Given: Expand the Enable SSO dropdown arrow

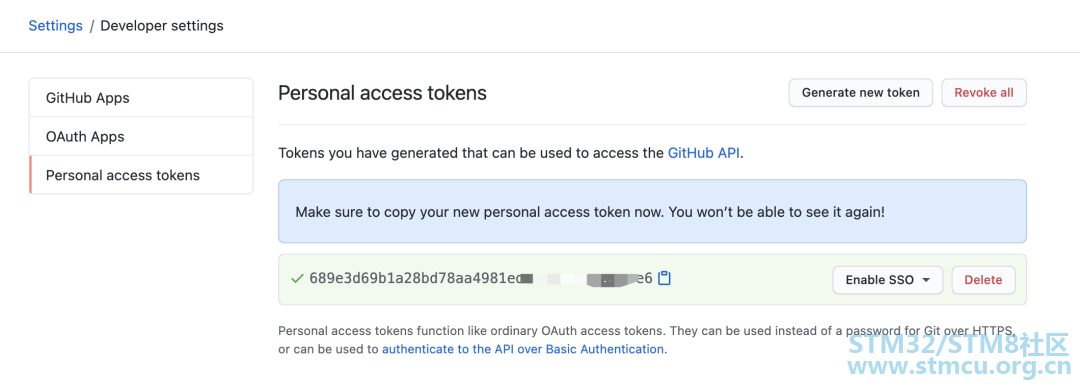Looking at the screenshot, I should 926,280.
